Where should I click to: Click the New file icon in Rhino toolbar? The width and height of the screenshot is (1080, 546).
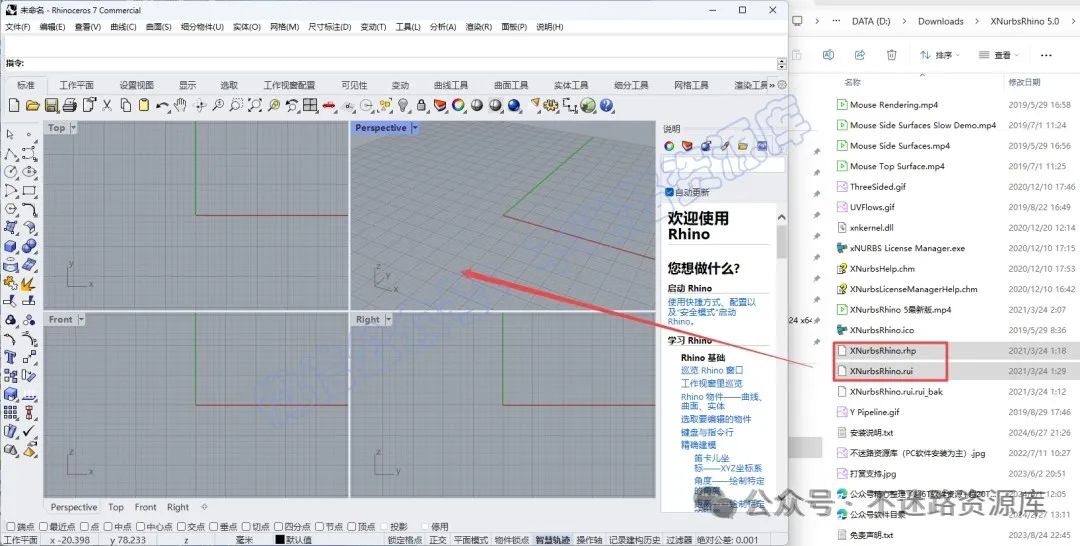14,105
